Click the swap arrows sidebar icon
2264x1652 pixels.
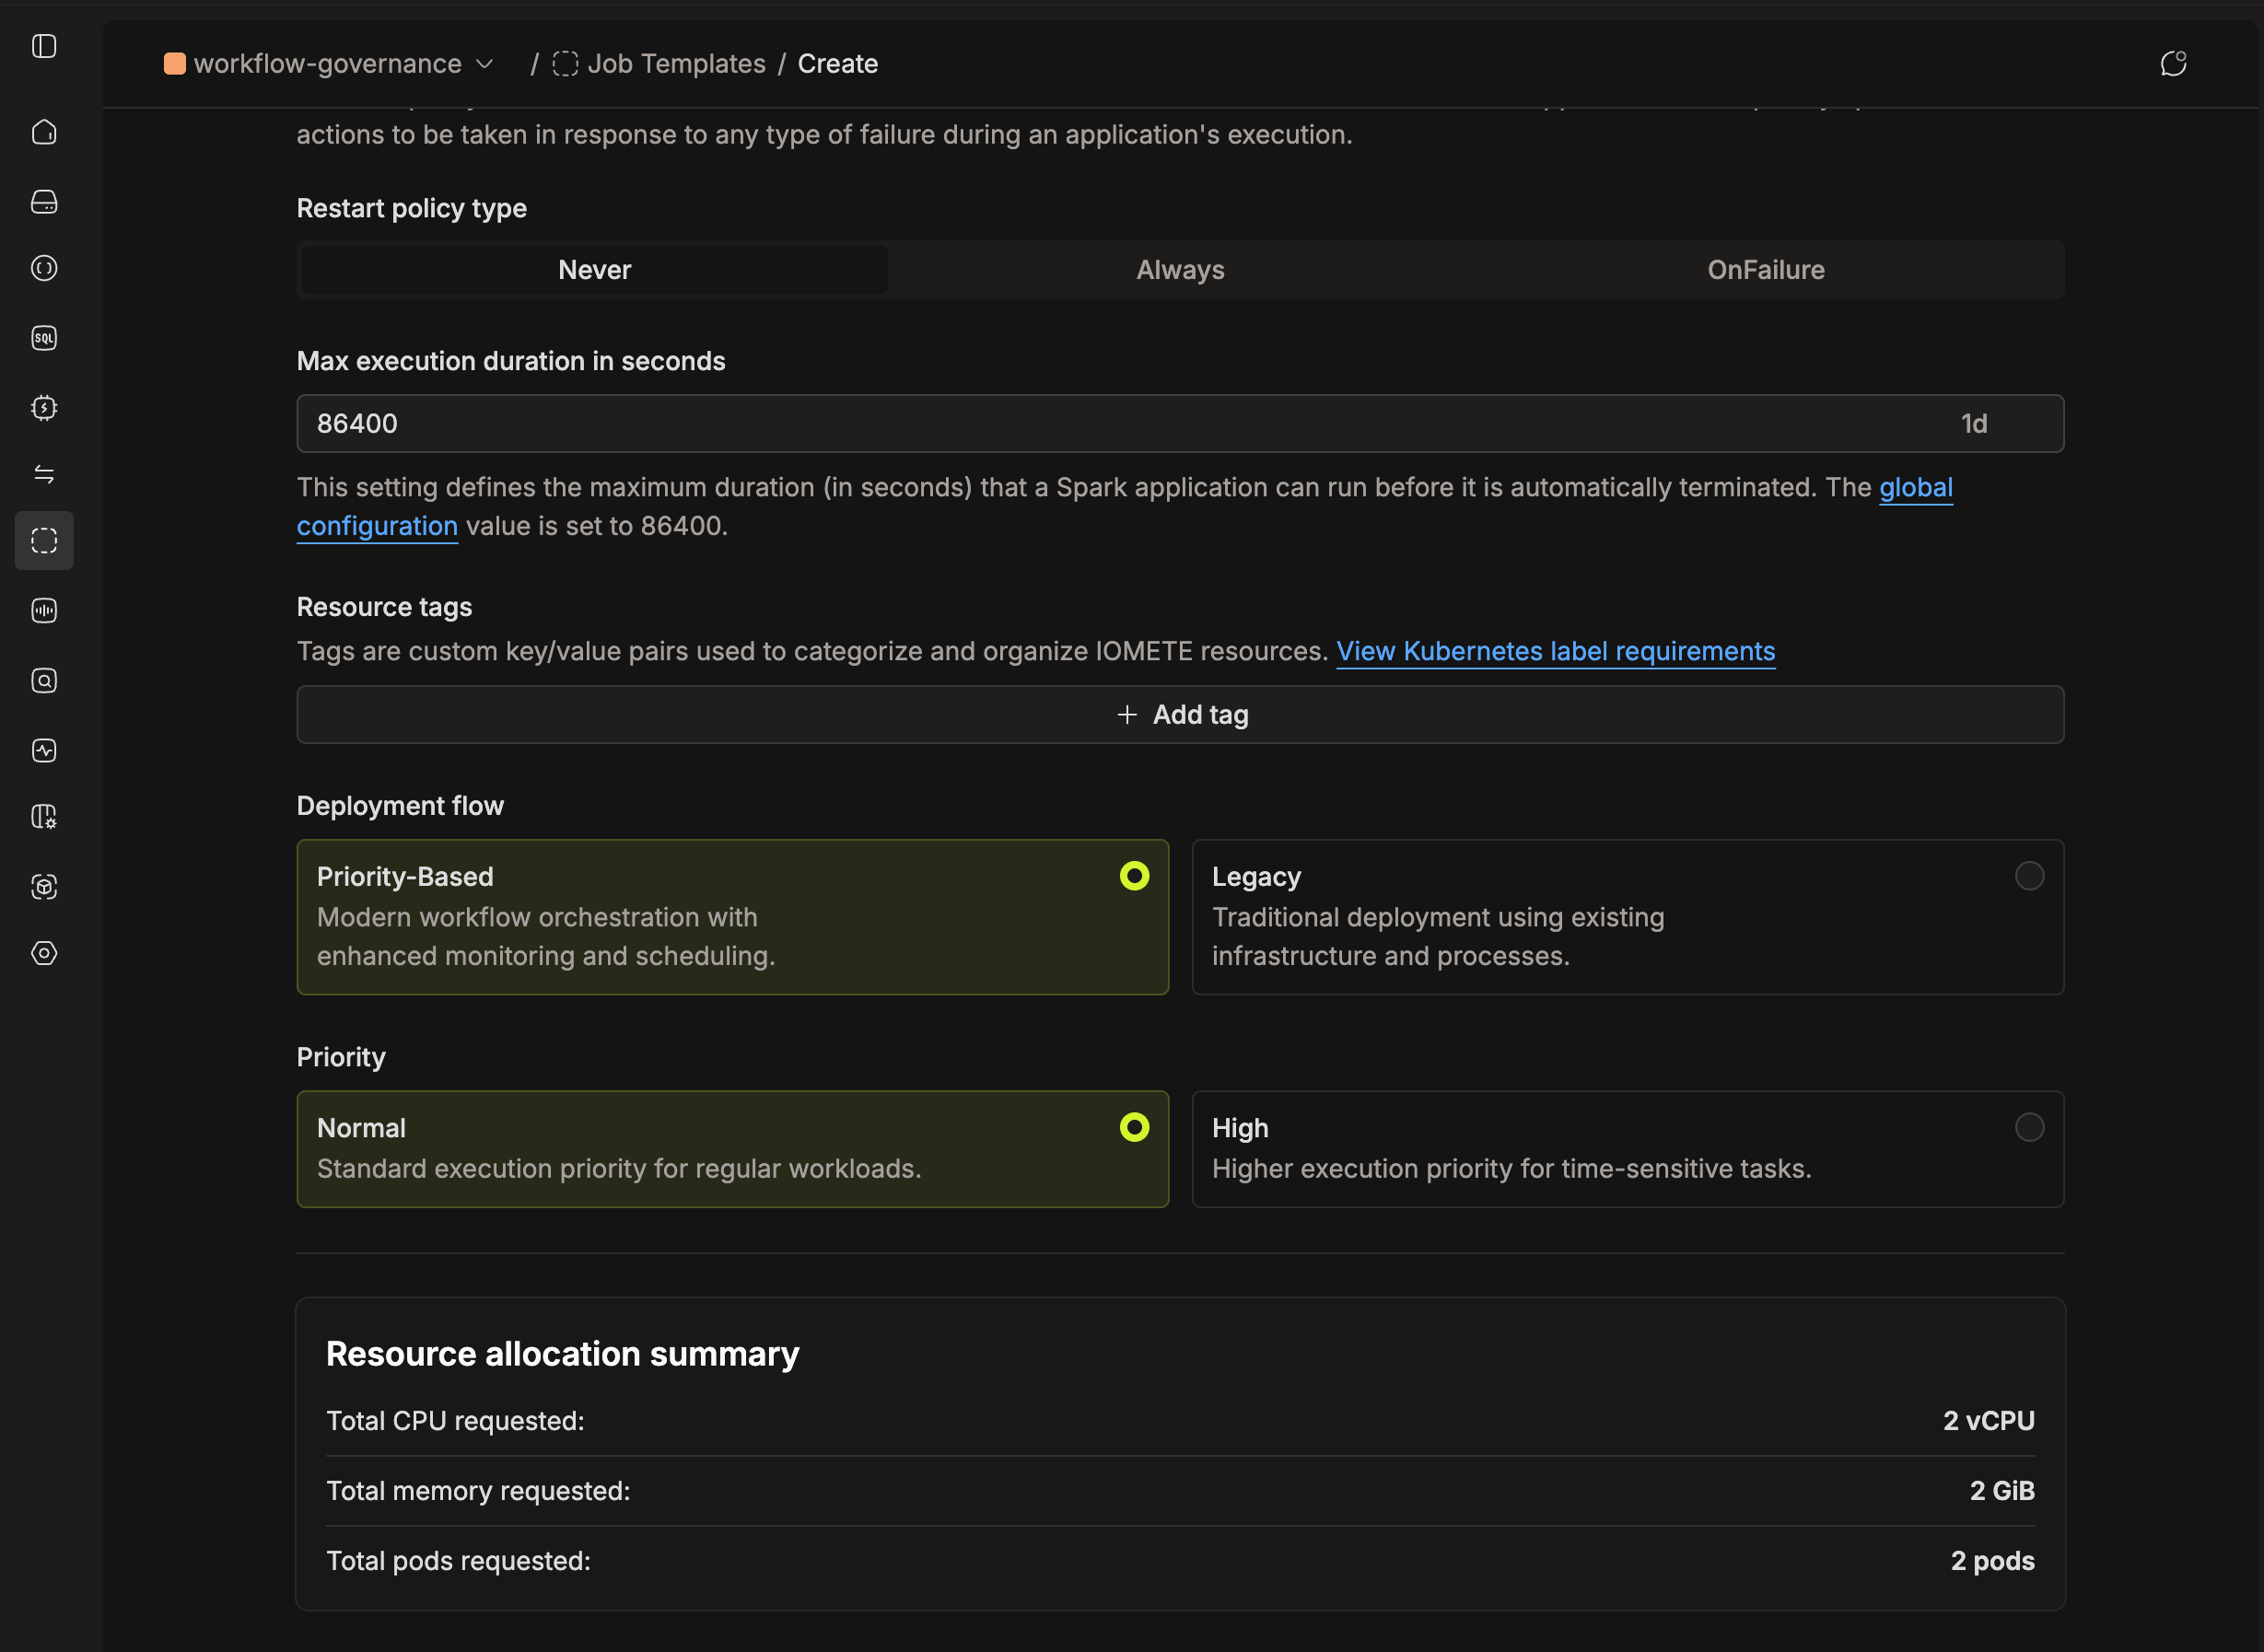click(x=44, y=474)
